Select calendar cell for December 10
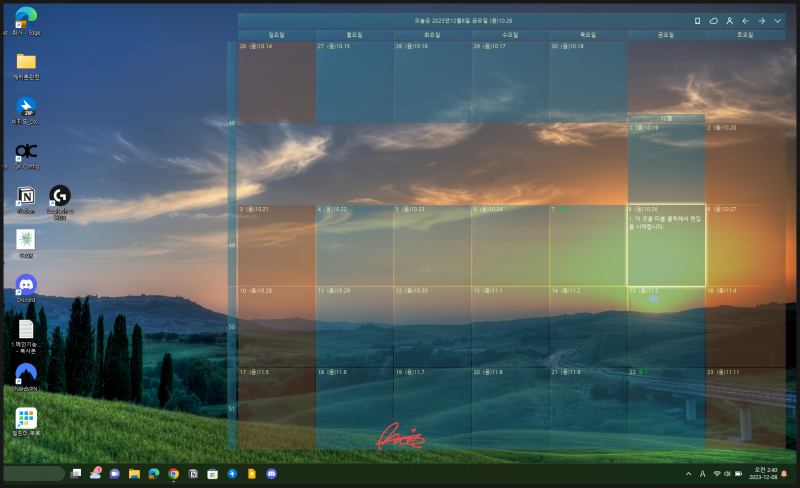The height and width of the screenshot is (488, 800). pyautogui.click(x=277, y=327)
